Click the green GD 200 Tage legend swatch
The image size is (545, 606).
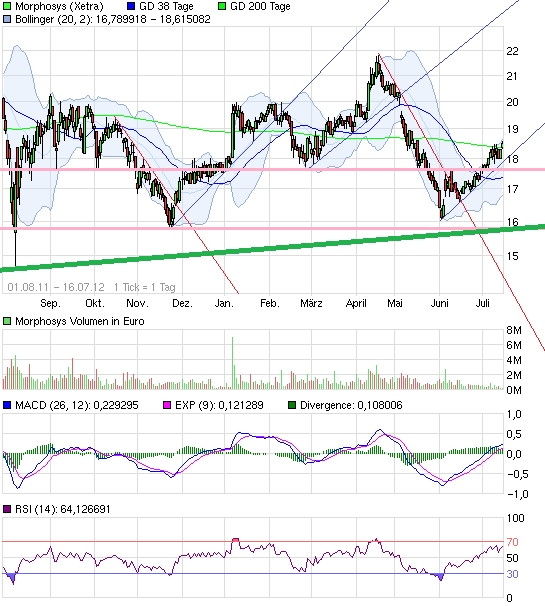point(222,6)
